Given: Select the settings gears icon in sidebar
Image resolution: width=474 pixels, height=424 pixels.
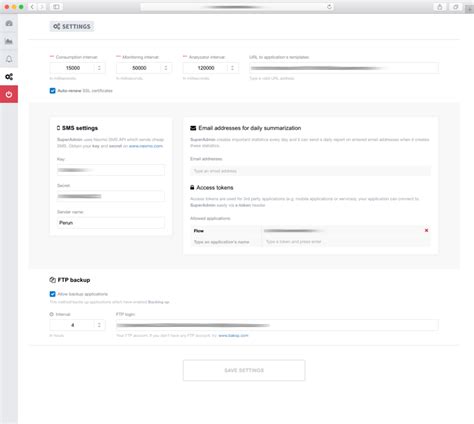Looking at the screenshot, I should point(9,77).
